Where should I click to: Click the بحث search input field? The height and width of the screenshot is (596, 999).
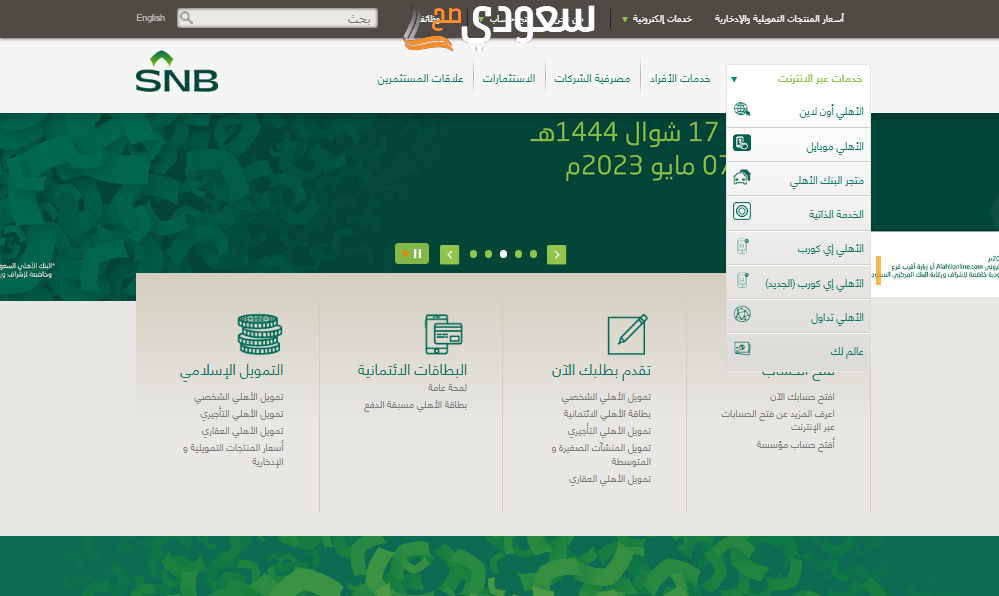click(277, 18)
